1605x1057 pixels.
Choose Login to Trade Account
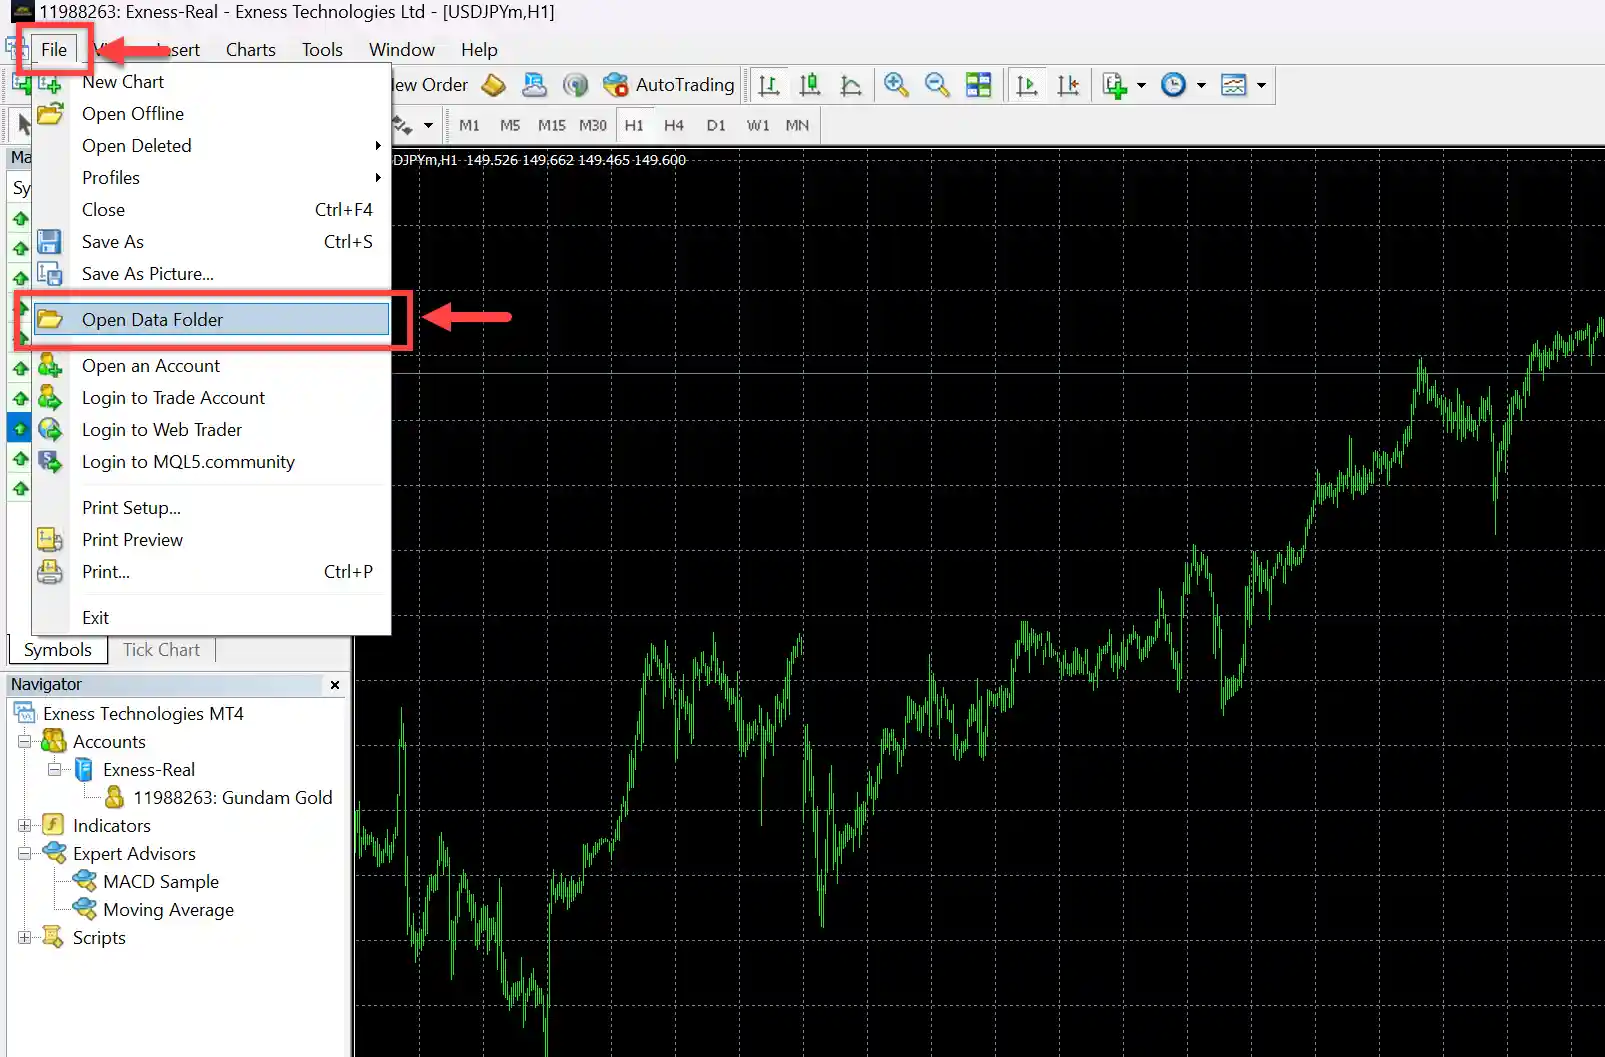coord(173,398)
